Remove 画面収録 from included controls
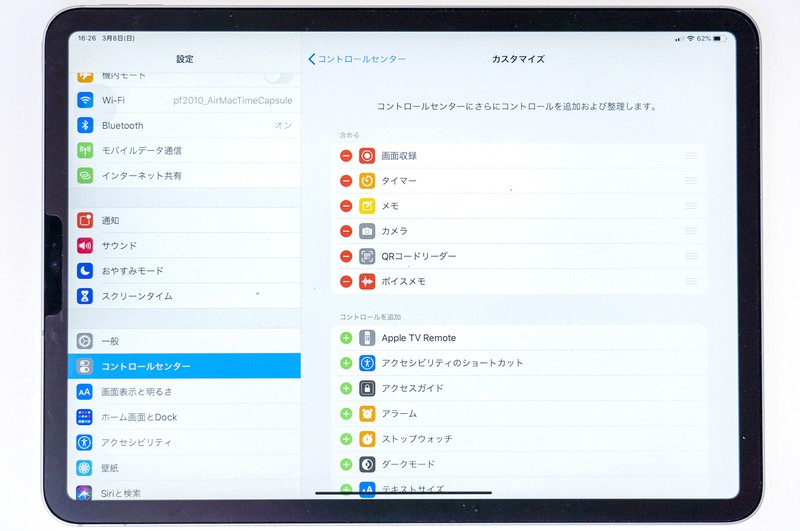The height and width of the screenshot is (531, 800). tap(346, 156)
